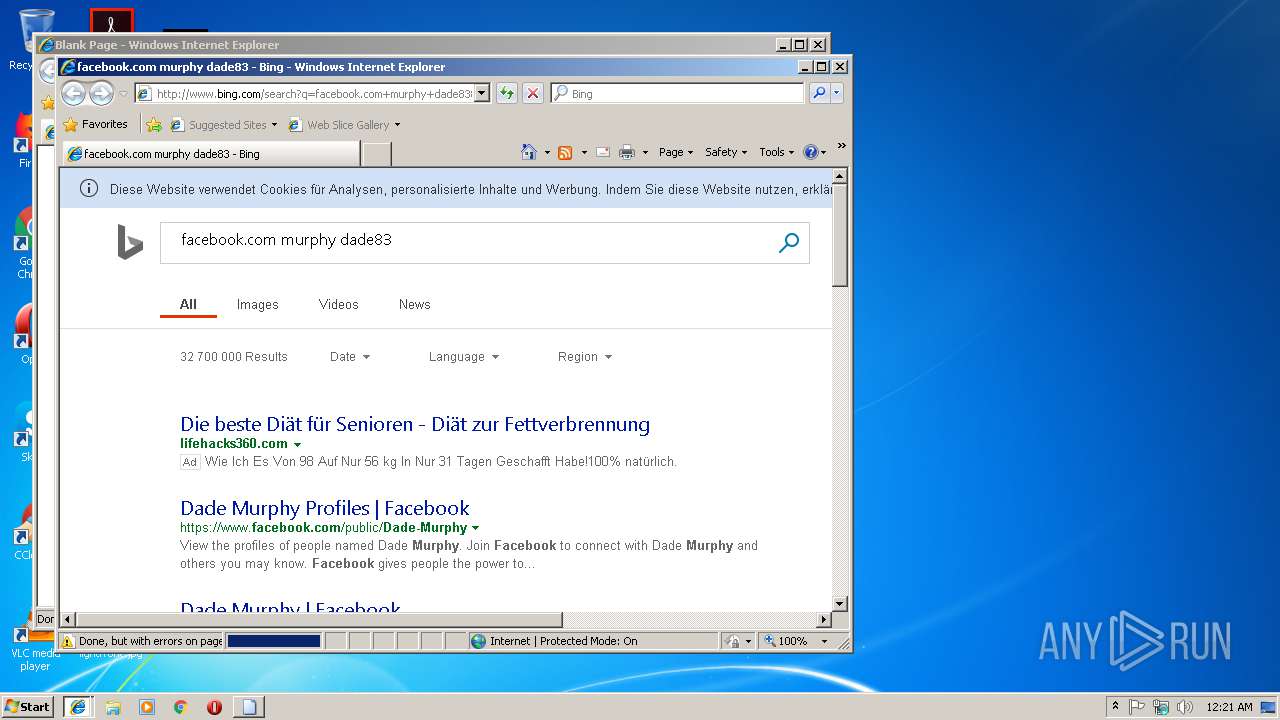Click the Bing logo
This screenshot has width=1280, height=720.
coord(130,242)
